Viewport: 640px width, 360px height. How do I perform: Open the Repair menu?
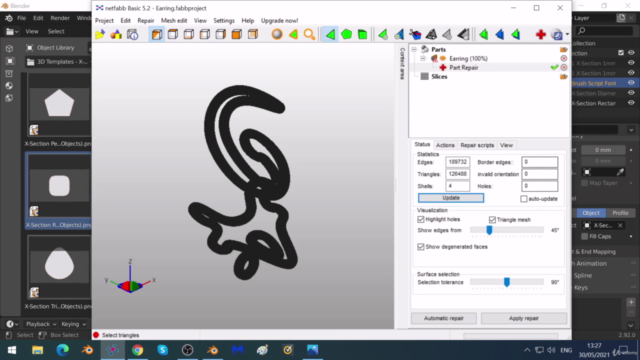click(x=146, y=20)
